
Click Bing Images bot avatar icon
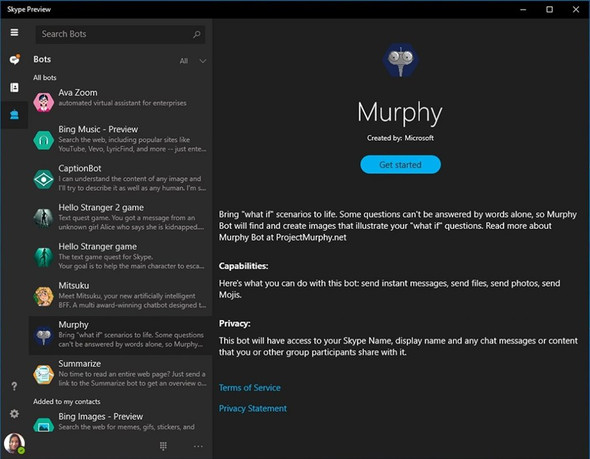pos(44,425)
